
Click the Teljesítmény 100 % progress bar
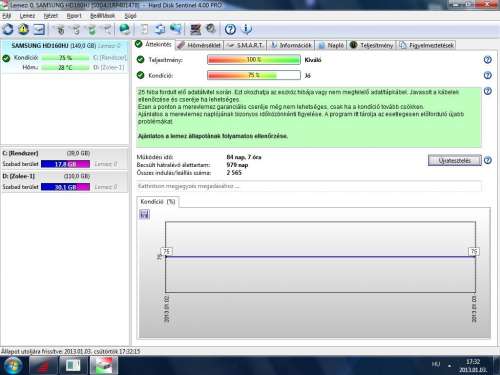pyautogui.click(x=254, y=60)
